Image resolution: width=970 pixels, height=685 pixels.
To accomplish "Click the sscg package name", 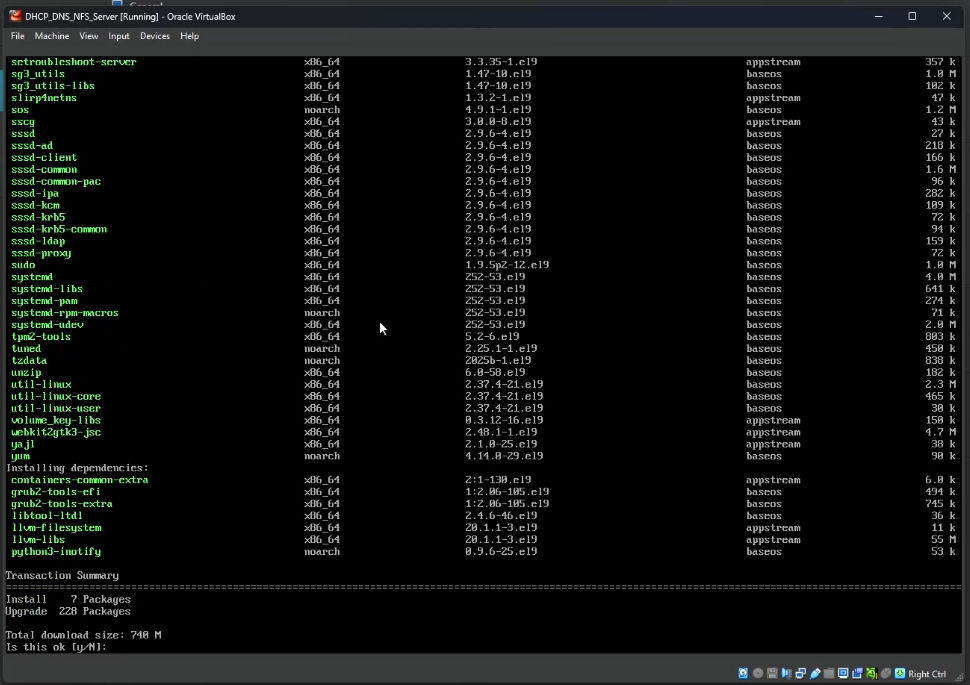I will click(x=23, y=122).
